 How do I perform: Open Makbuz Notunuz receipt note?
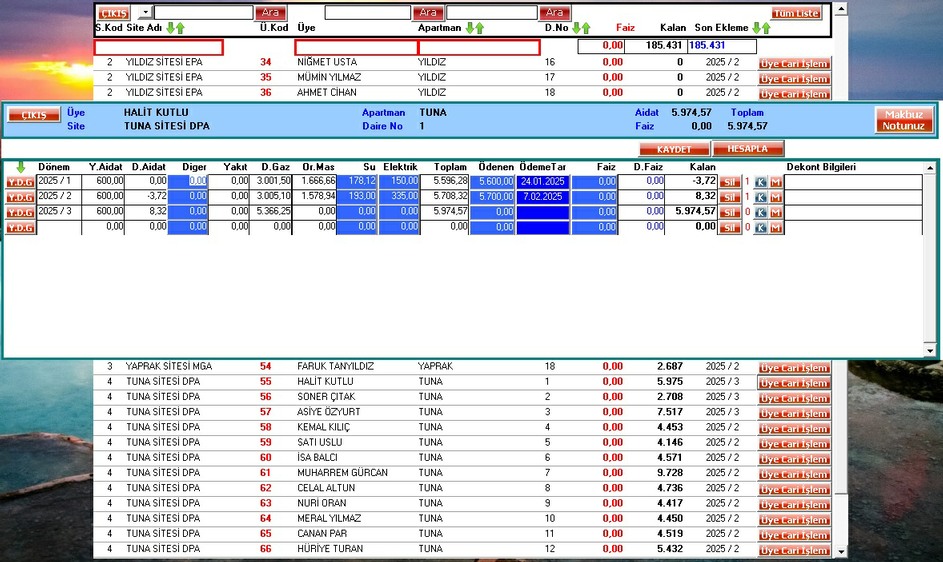click(x=903, y=120)
